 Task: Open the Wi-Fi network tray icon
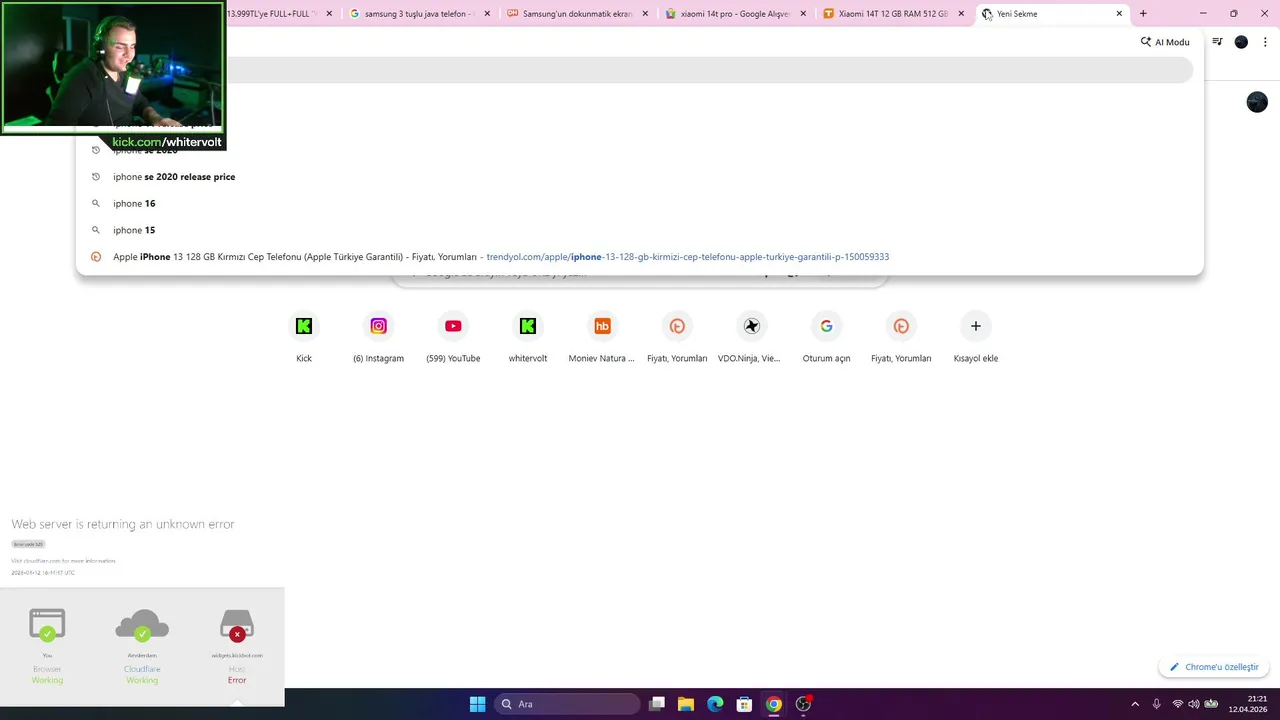click(1177, 704)
